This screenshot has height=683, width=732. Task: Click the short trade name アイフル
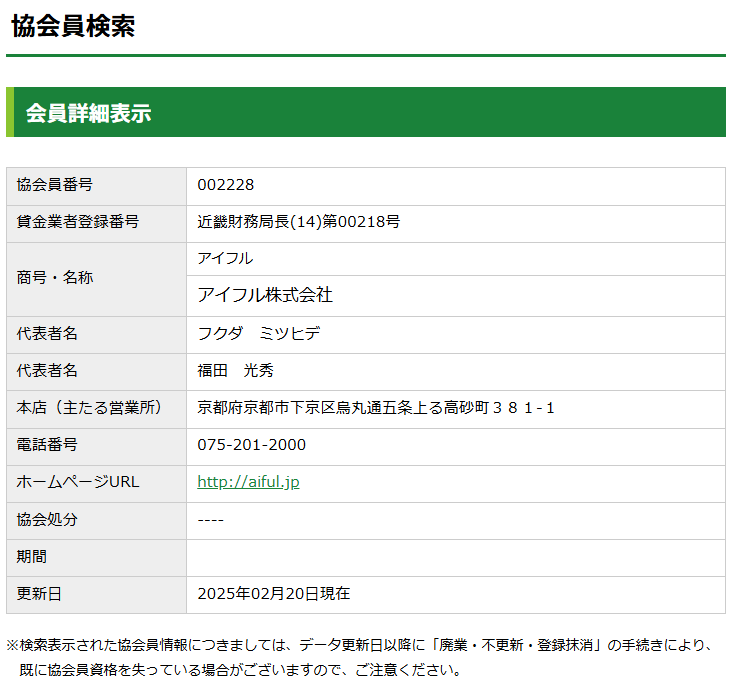225,258
